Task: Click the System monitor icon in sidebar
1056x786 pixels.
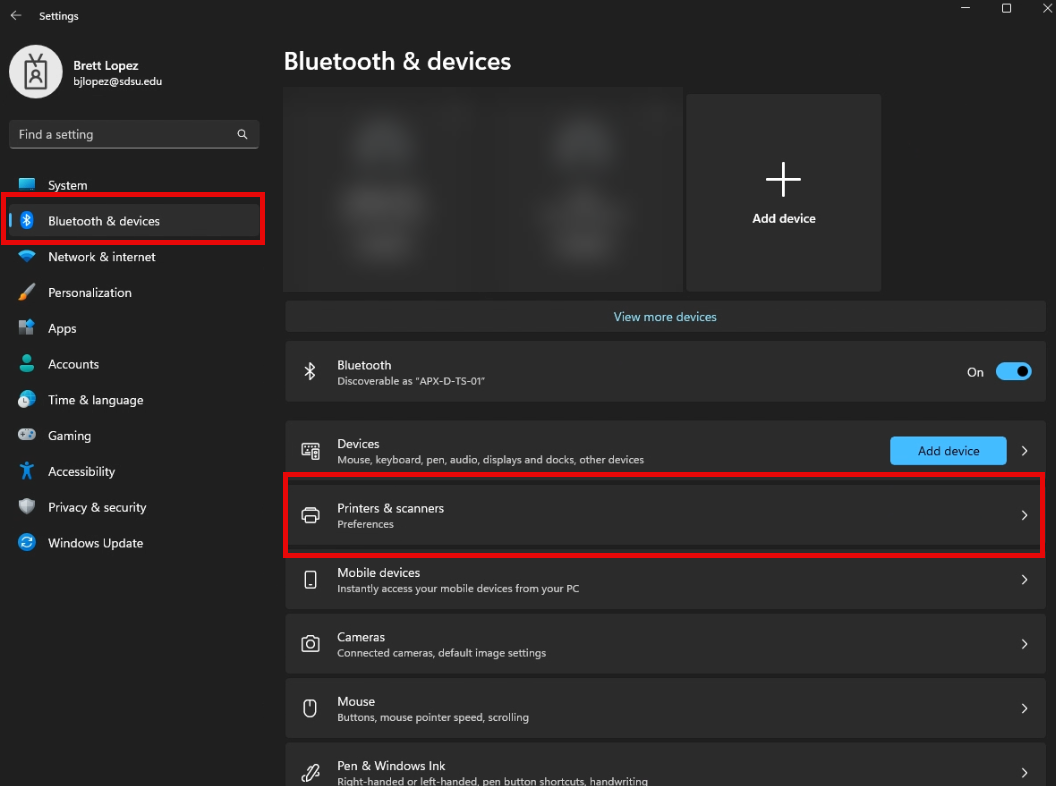Action: point(27,185)
